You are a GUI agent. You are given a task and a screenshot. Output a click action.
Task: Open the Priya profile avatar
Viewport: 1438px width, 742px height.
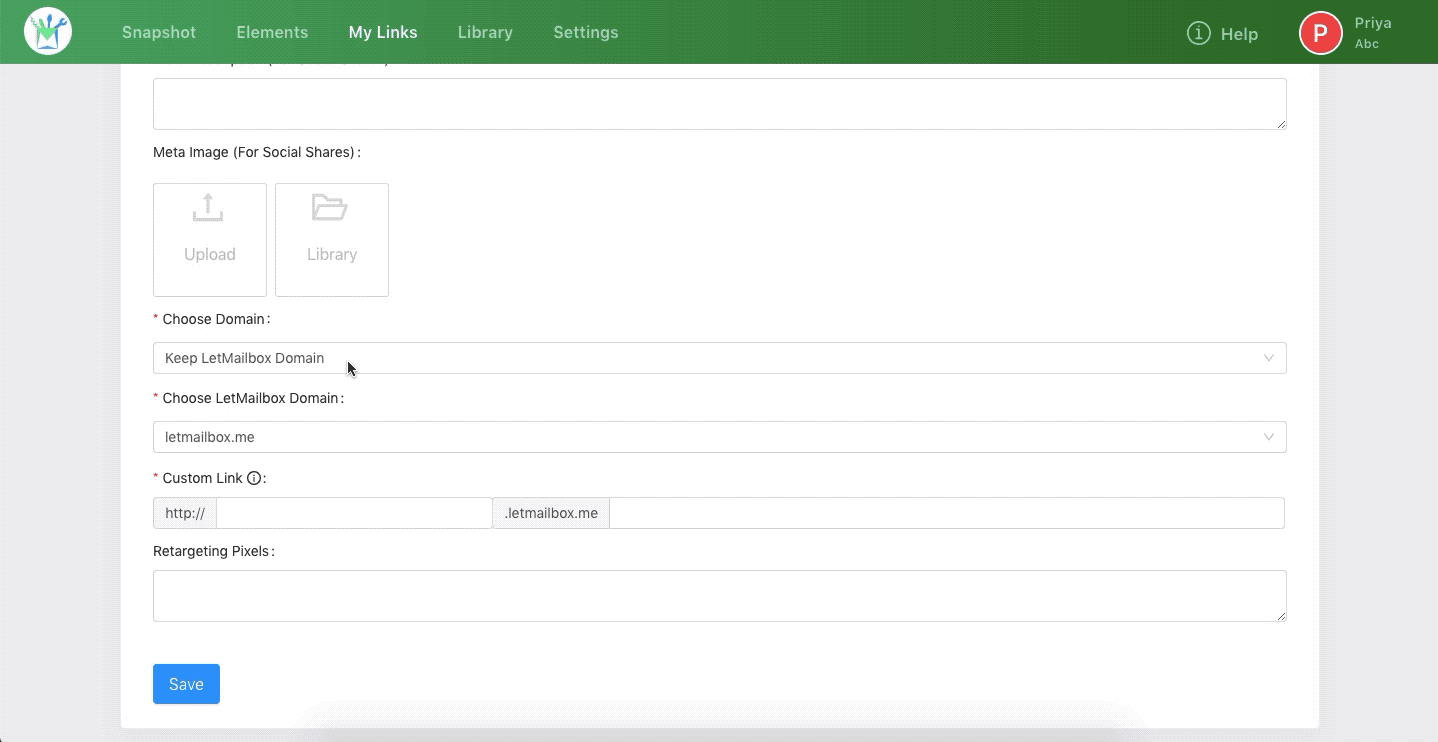[1320, 32]
